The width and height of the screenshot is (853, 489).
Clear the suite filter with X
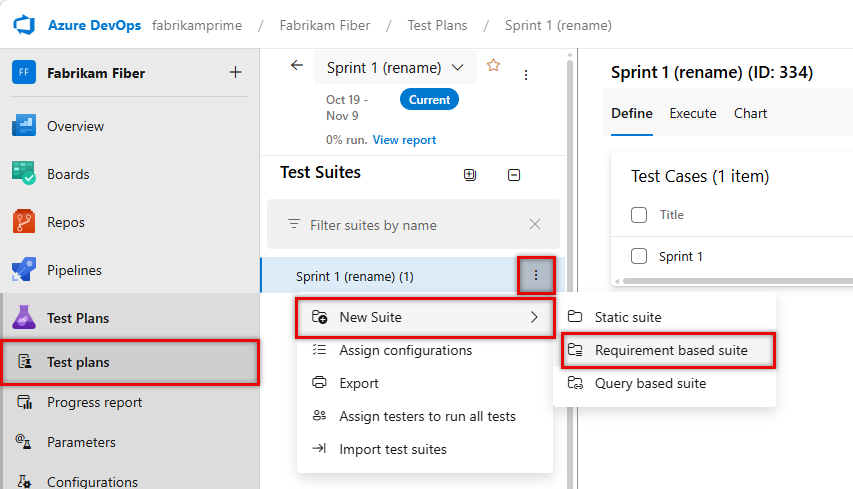tap(535, 224)
